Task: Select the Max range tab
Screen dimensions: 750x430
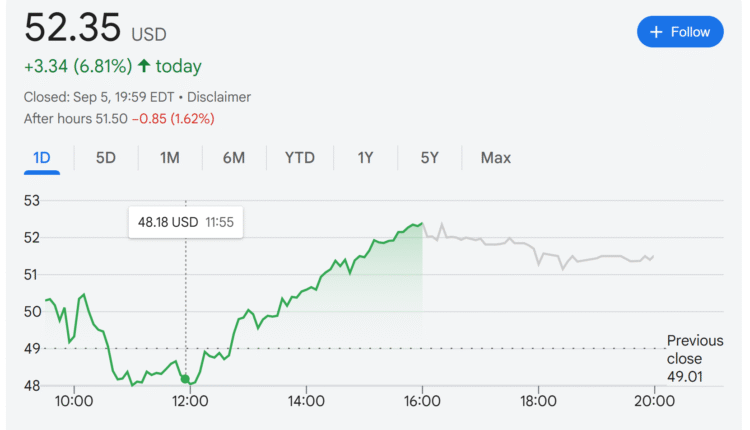Action: tap(495, 158)
